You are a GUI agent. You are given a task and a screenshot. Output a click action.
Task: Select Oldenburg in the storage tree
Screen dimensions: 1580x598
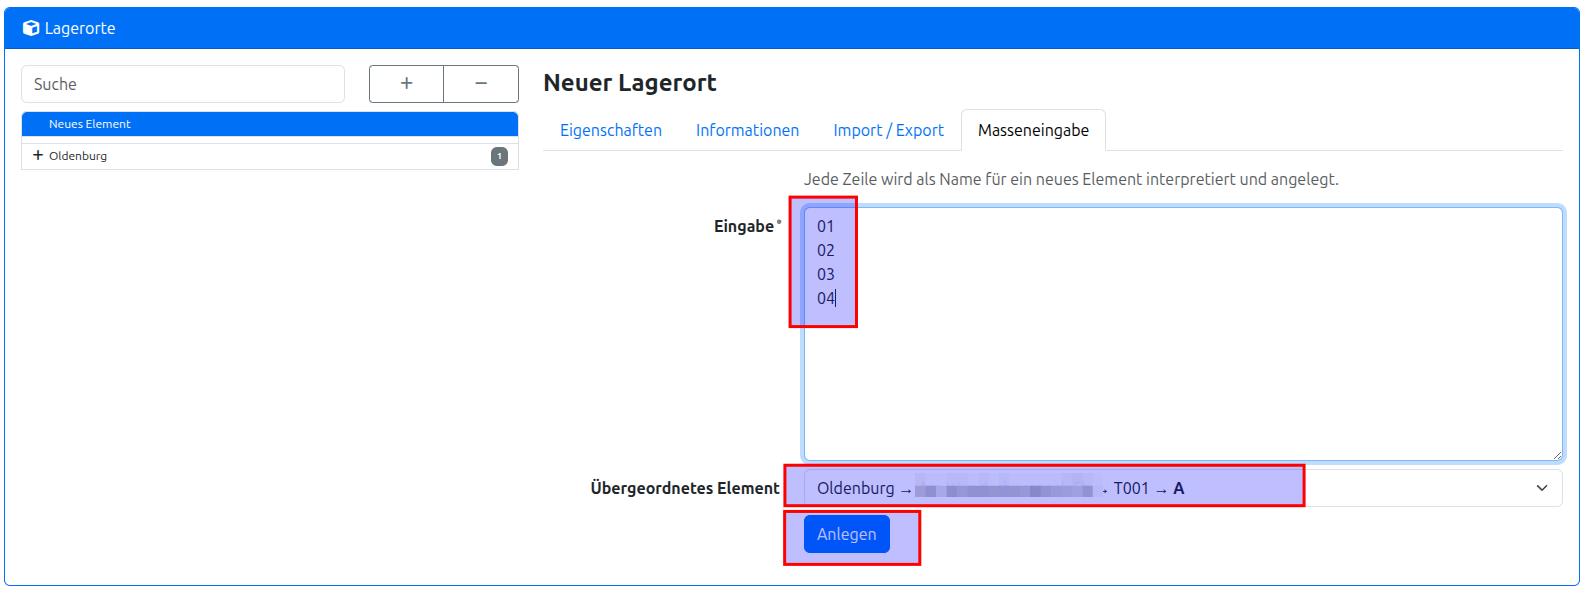78,156
